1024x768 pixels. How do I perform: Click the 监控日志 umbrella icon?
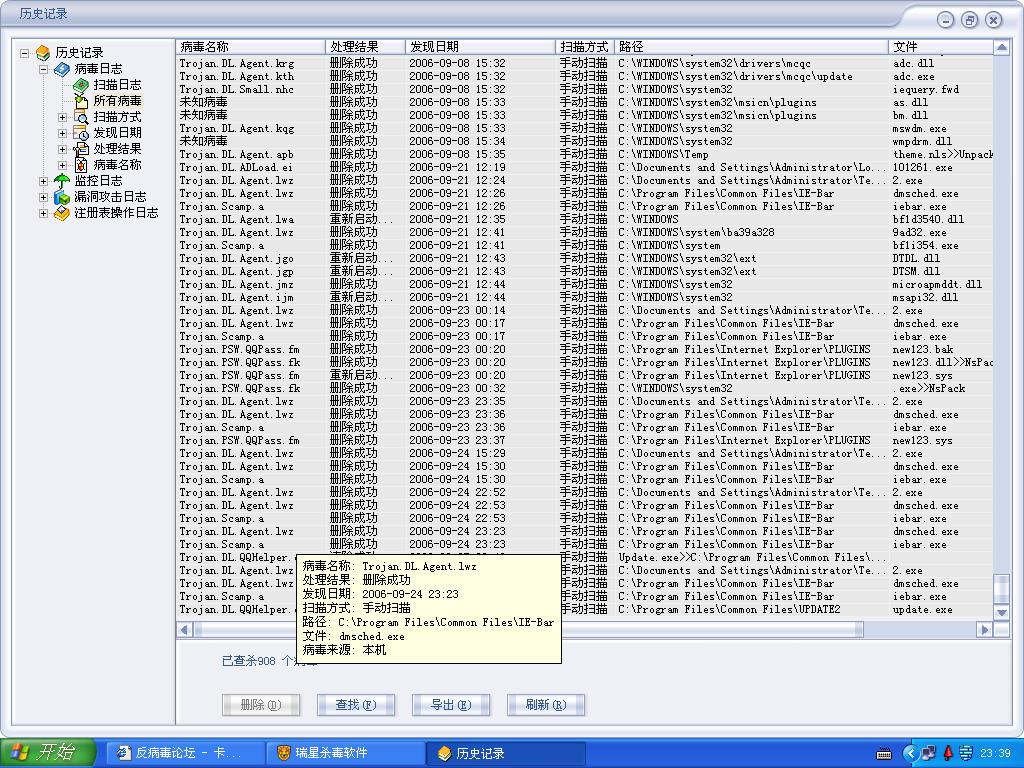click(x=62, y=181)
